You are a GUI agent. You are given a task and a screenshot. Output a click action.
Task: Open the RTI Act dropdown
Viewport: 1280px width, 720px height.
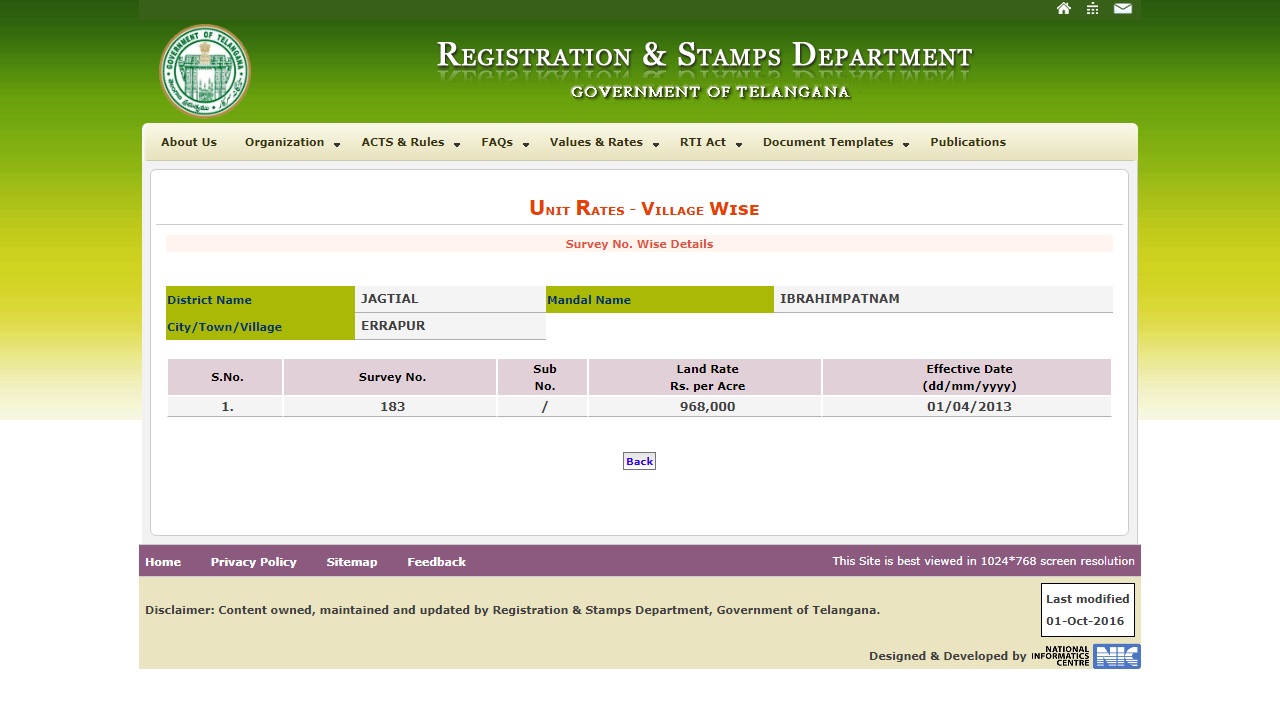(703, 142)
